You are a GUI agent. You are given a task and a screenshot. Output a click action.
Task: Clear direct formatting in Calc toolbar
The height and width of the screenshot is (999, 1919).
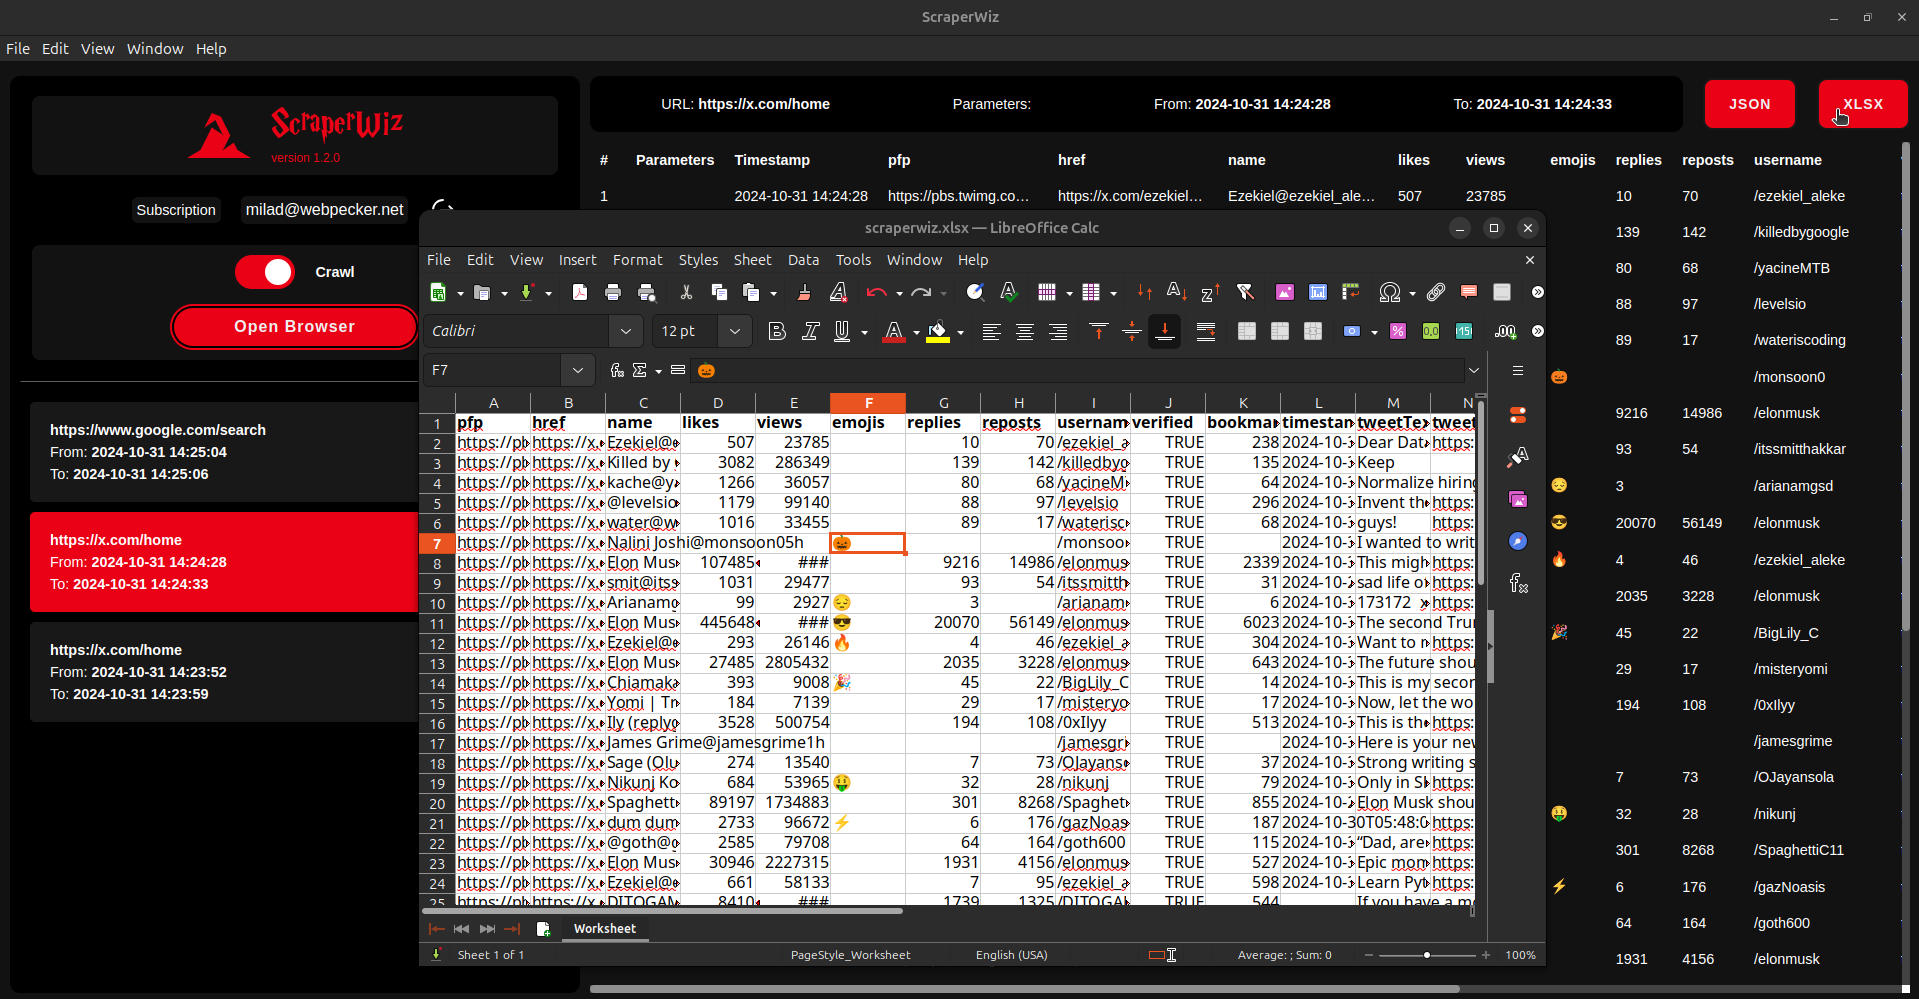838,292
